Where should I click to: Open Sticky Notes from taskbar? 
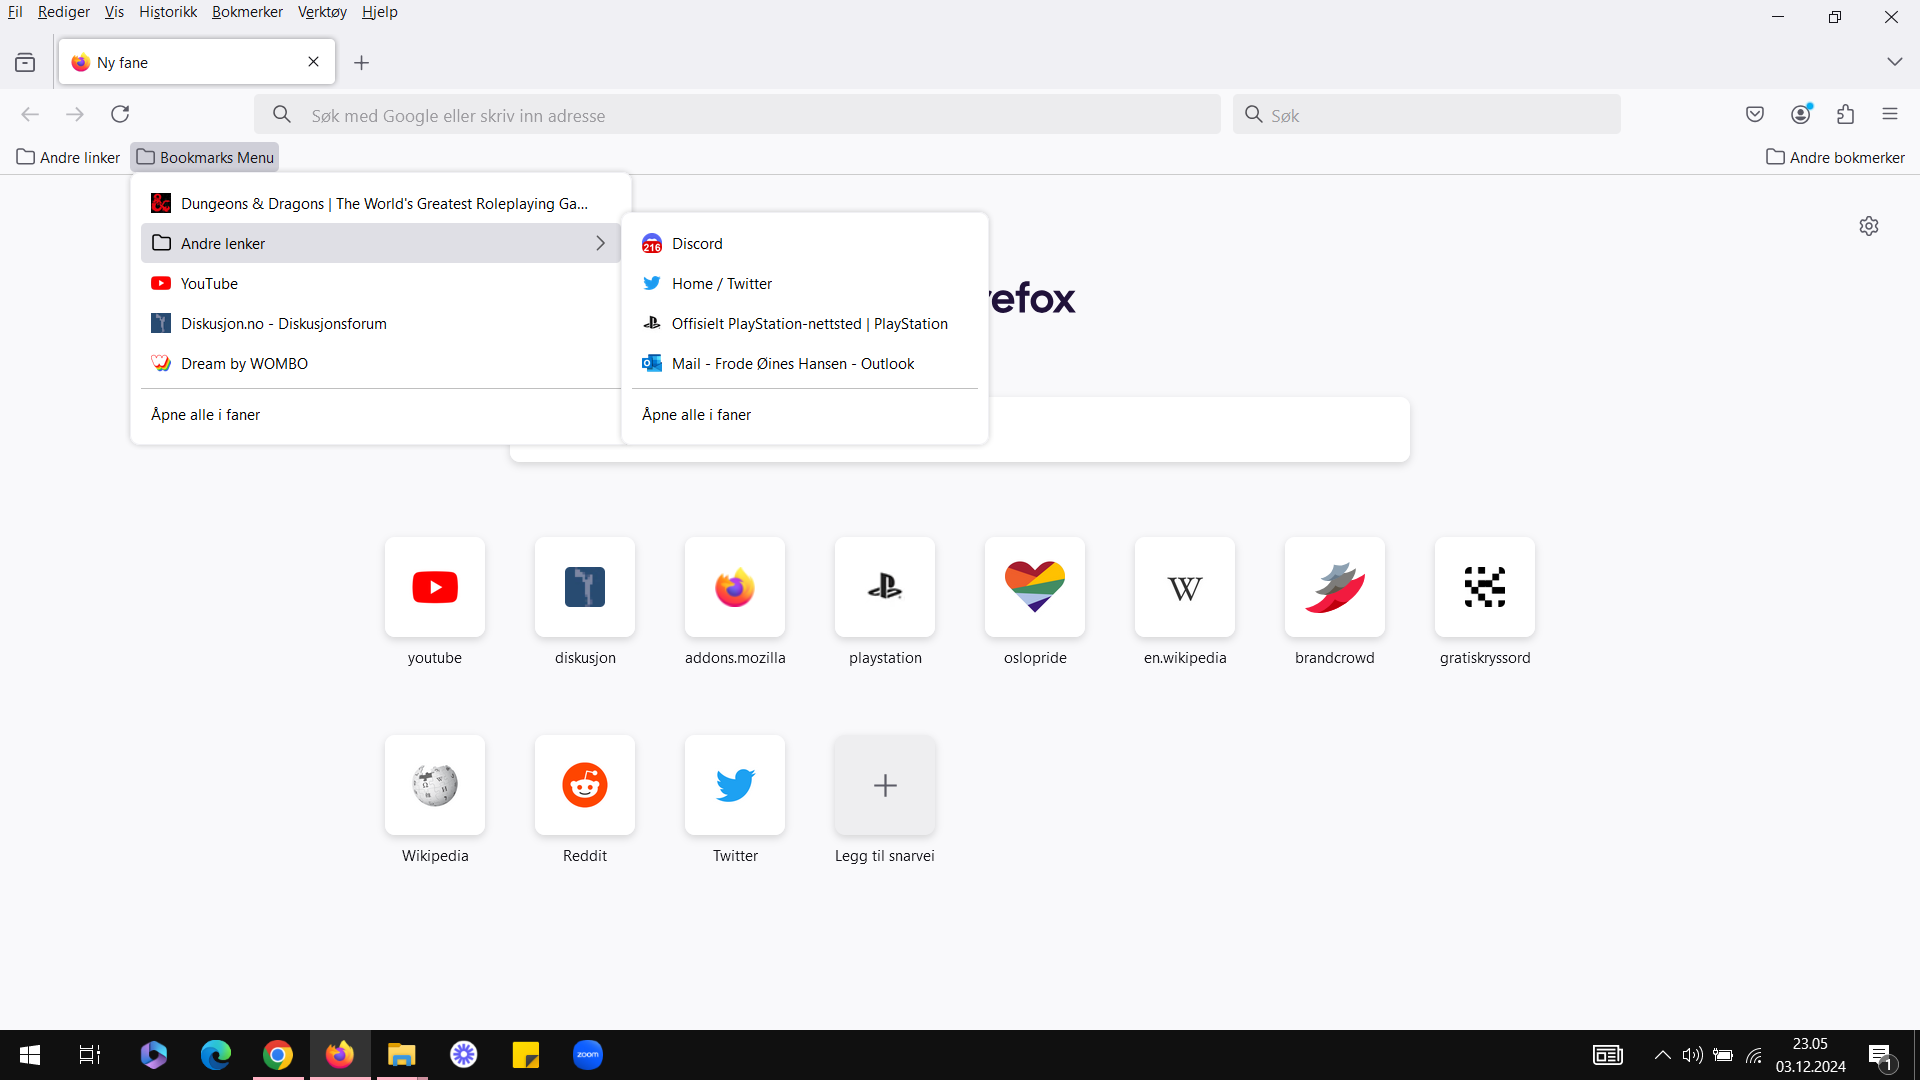(x=526, y=1054)
